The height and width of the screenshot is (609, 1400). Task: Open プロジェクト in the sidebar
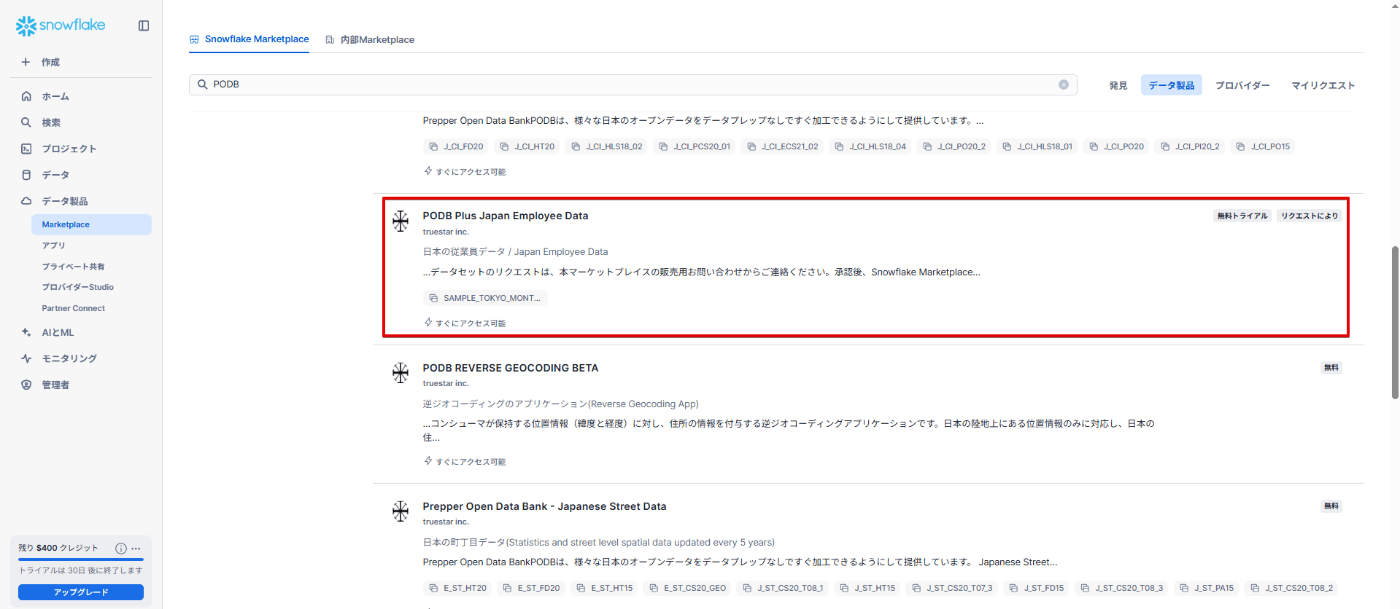coord(68,149)
